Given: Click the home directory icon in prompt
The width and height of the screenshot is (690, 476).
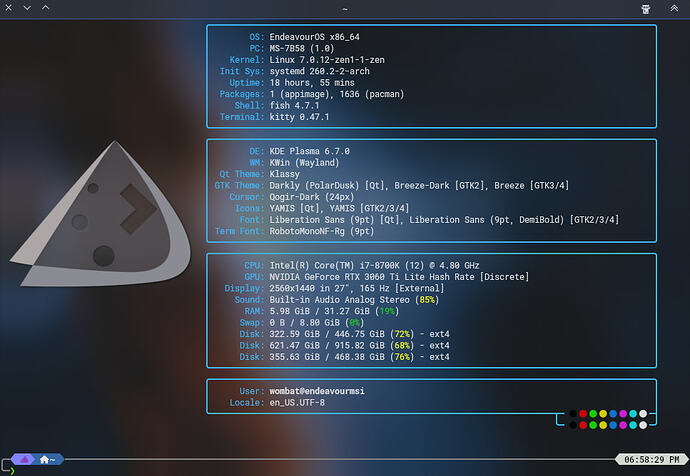Looking at the screenshot, I should pyautogui.click(x=44, y=460).
